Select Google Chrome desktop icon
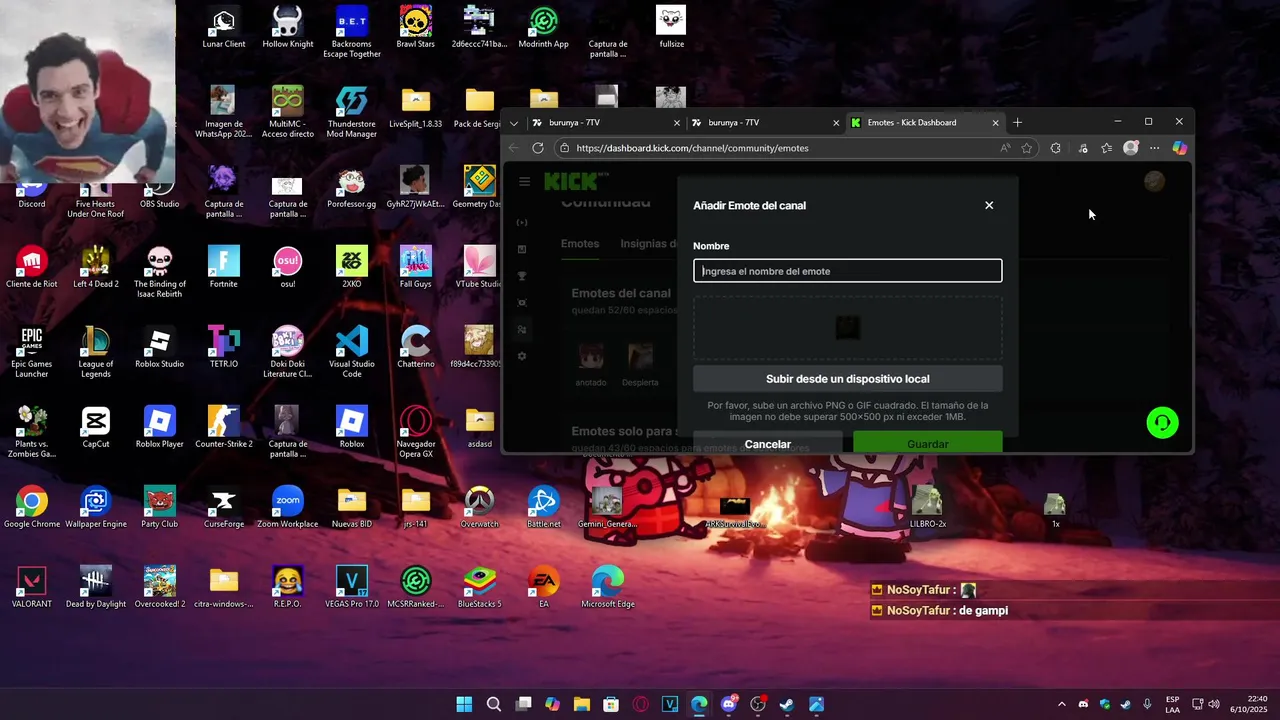Screen dimensions: 1280x720 [x=32, y=508]
